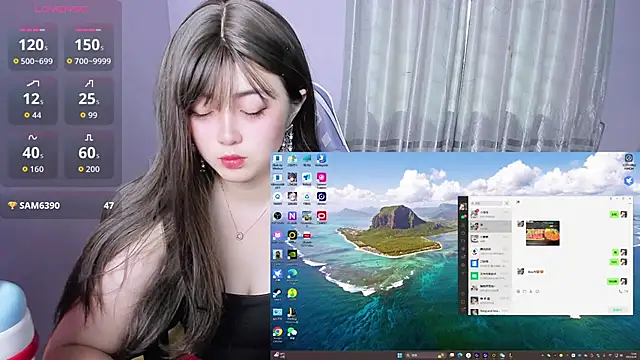Open WeChat from the taskbar
Viewport: 640px width, 360px height.
tap(502, 356)
